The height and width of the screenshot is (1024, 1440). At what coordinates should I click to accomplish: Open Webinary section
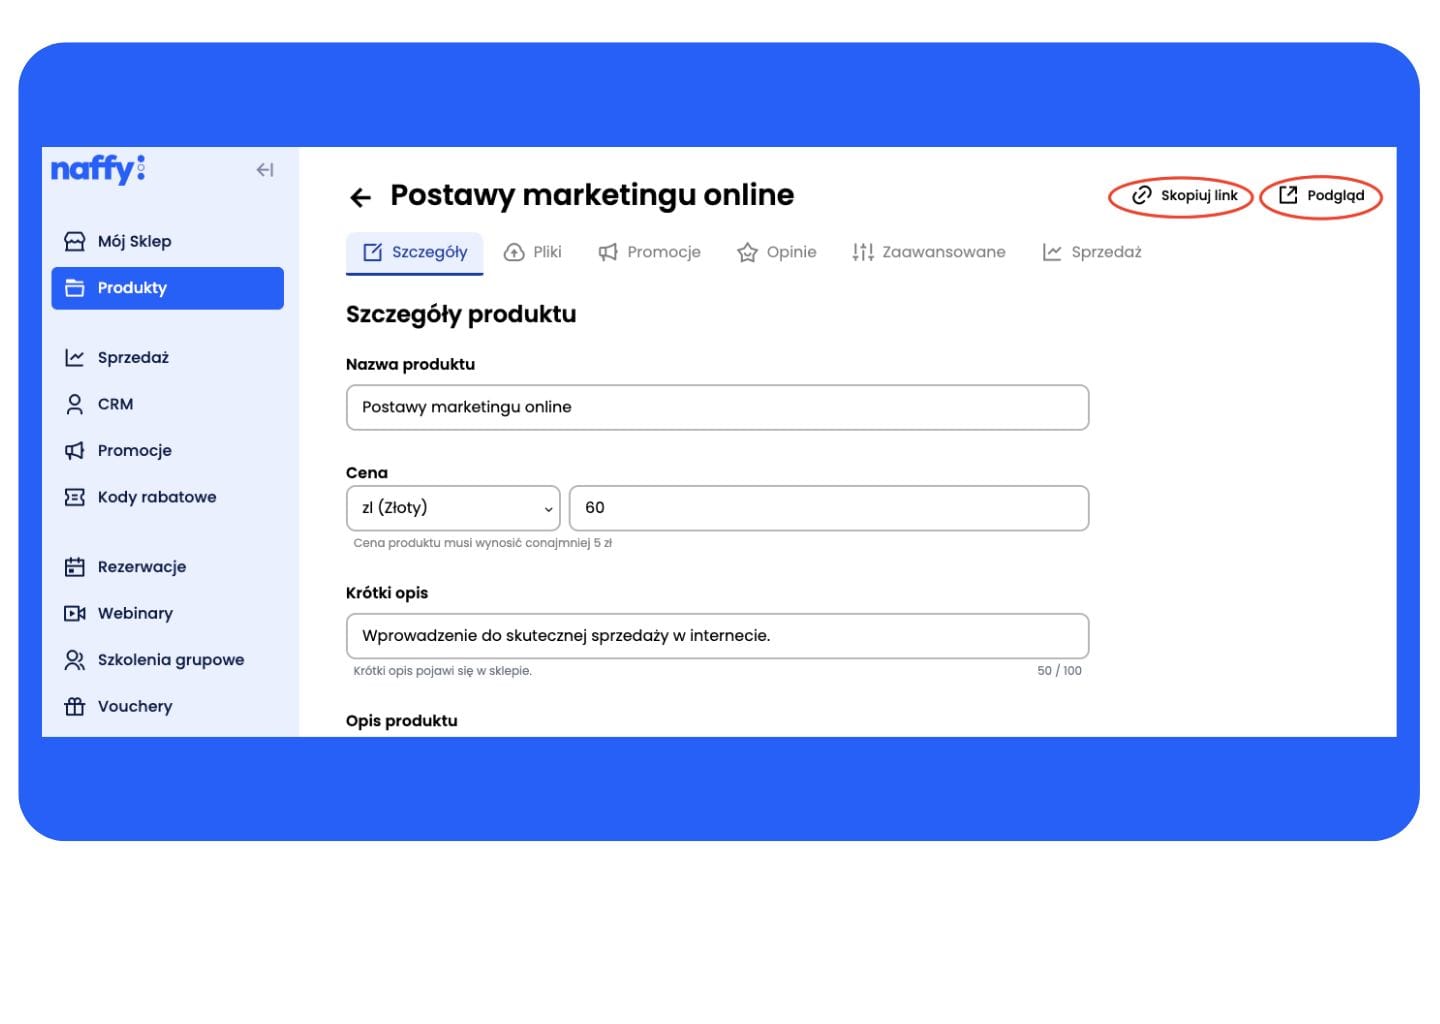[167, 613]
